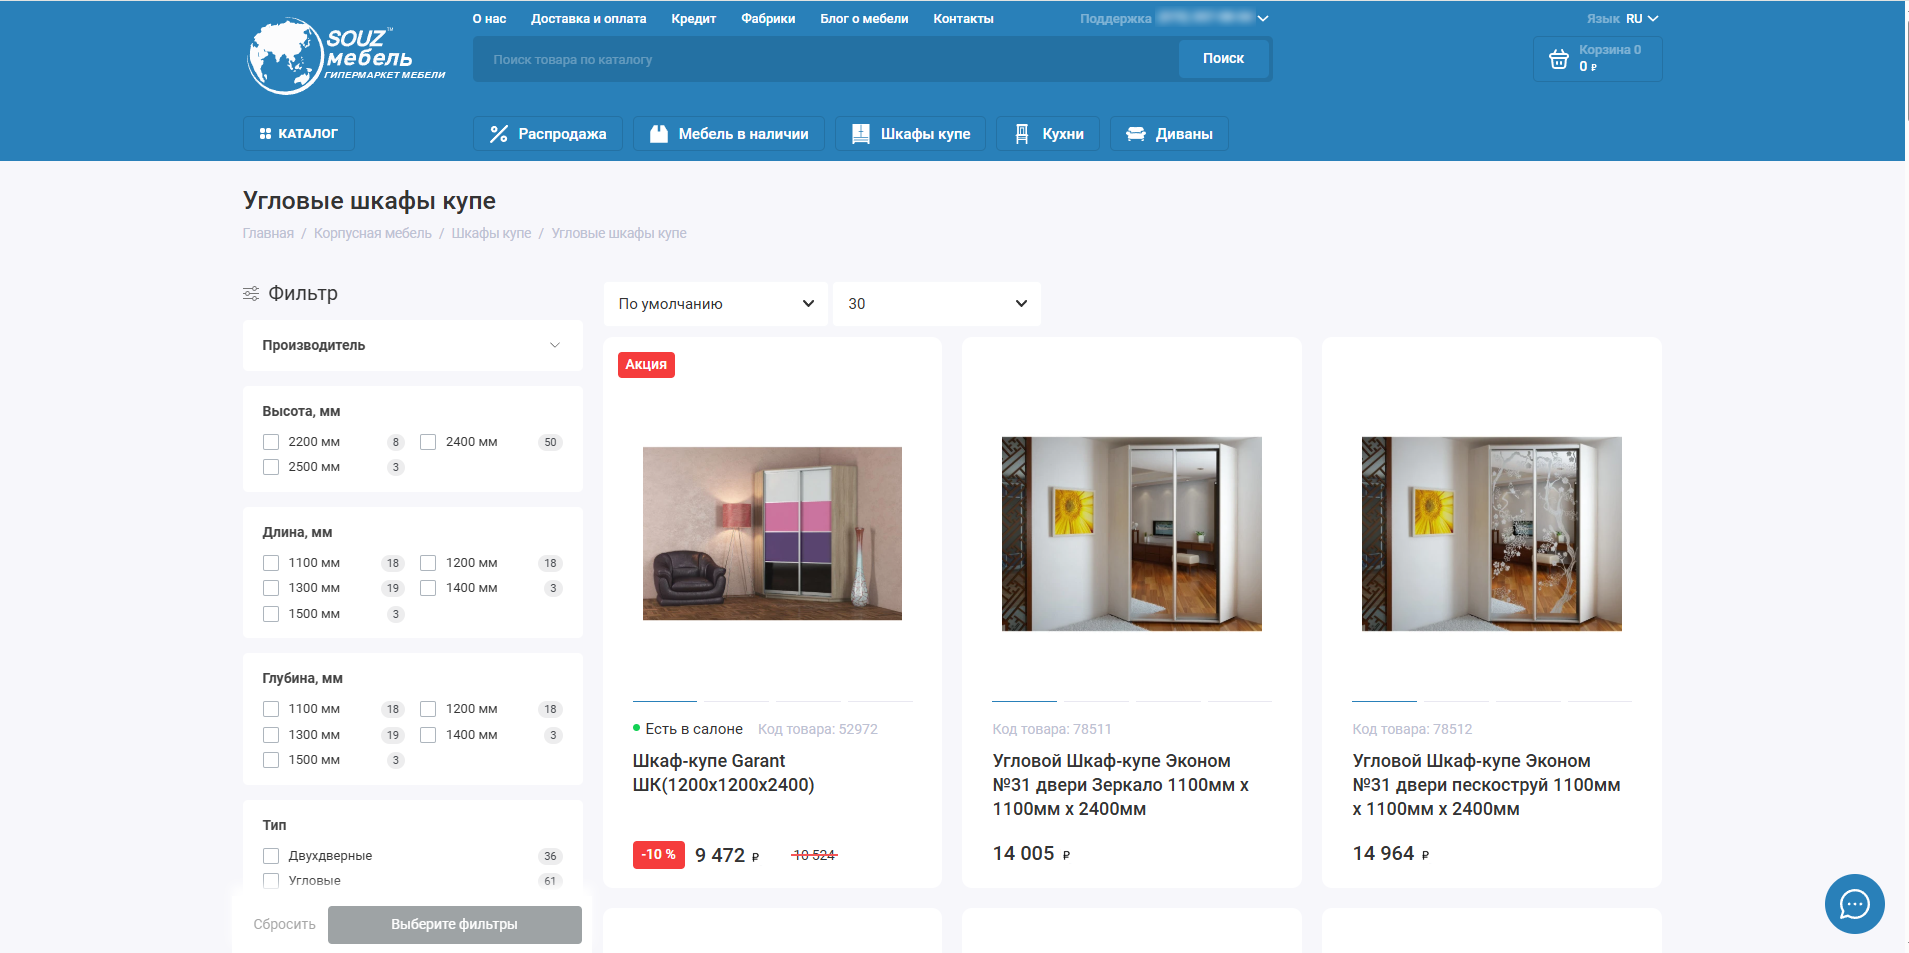Image resolution: width=1909 pixels, height=953 pixels.
Task: Go to Главная breadcrumb link
Action: tap(268, 233)
